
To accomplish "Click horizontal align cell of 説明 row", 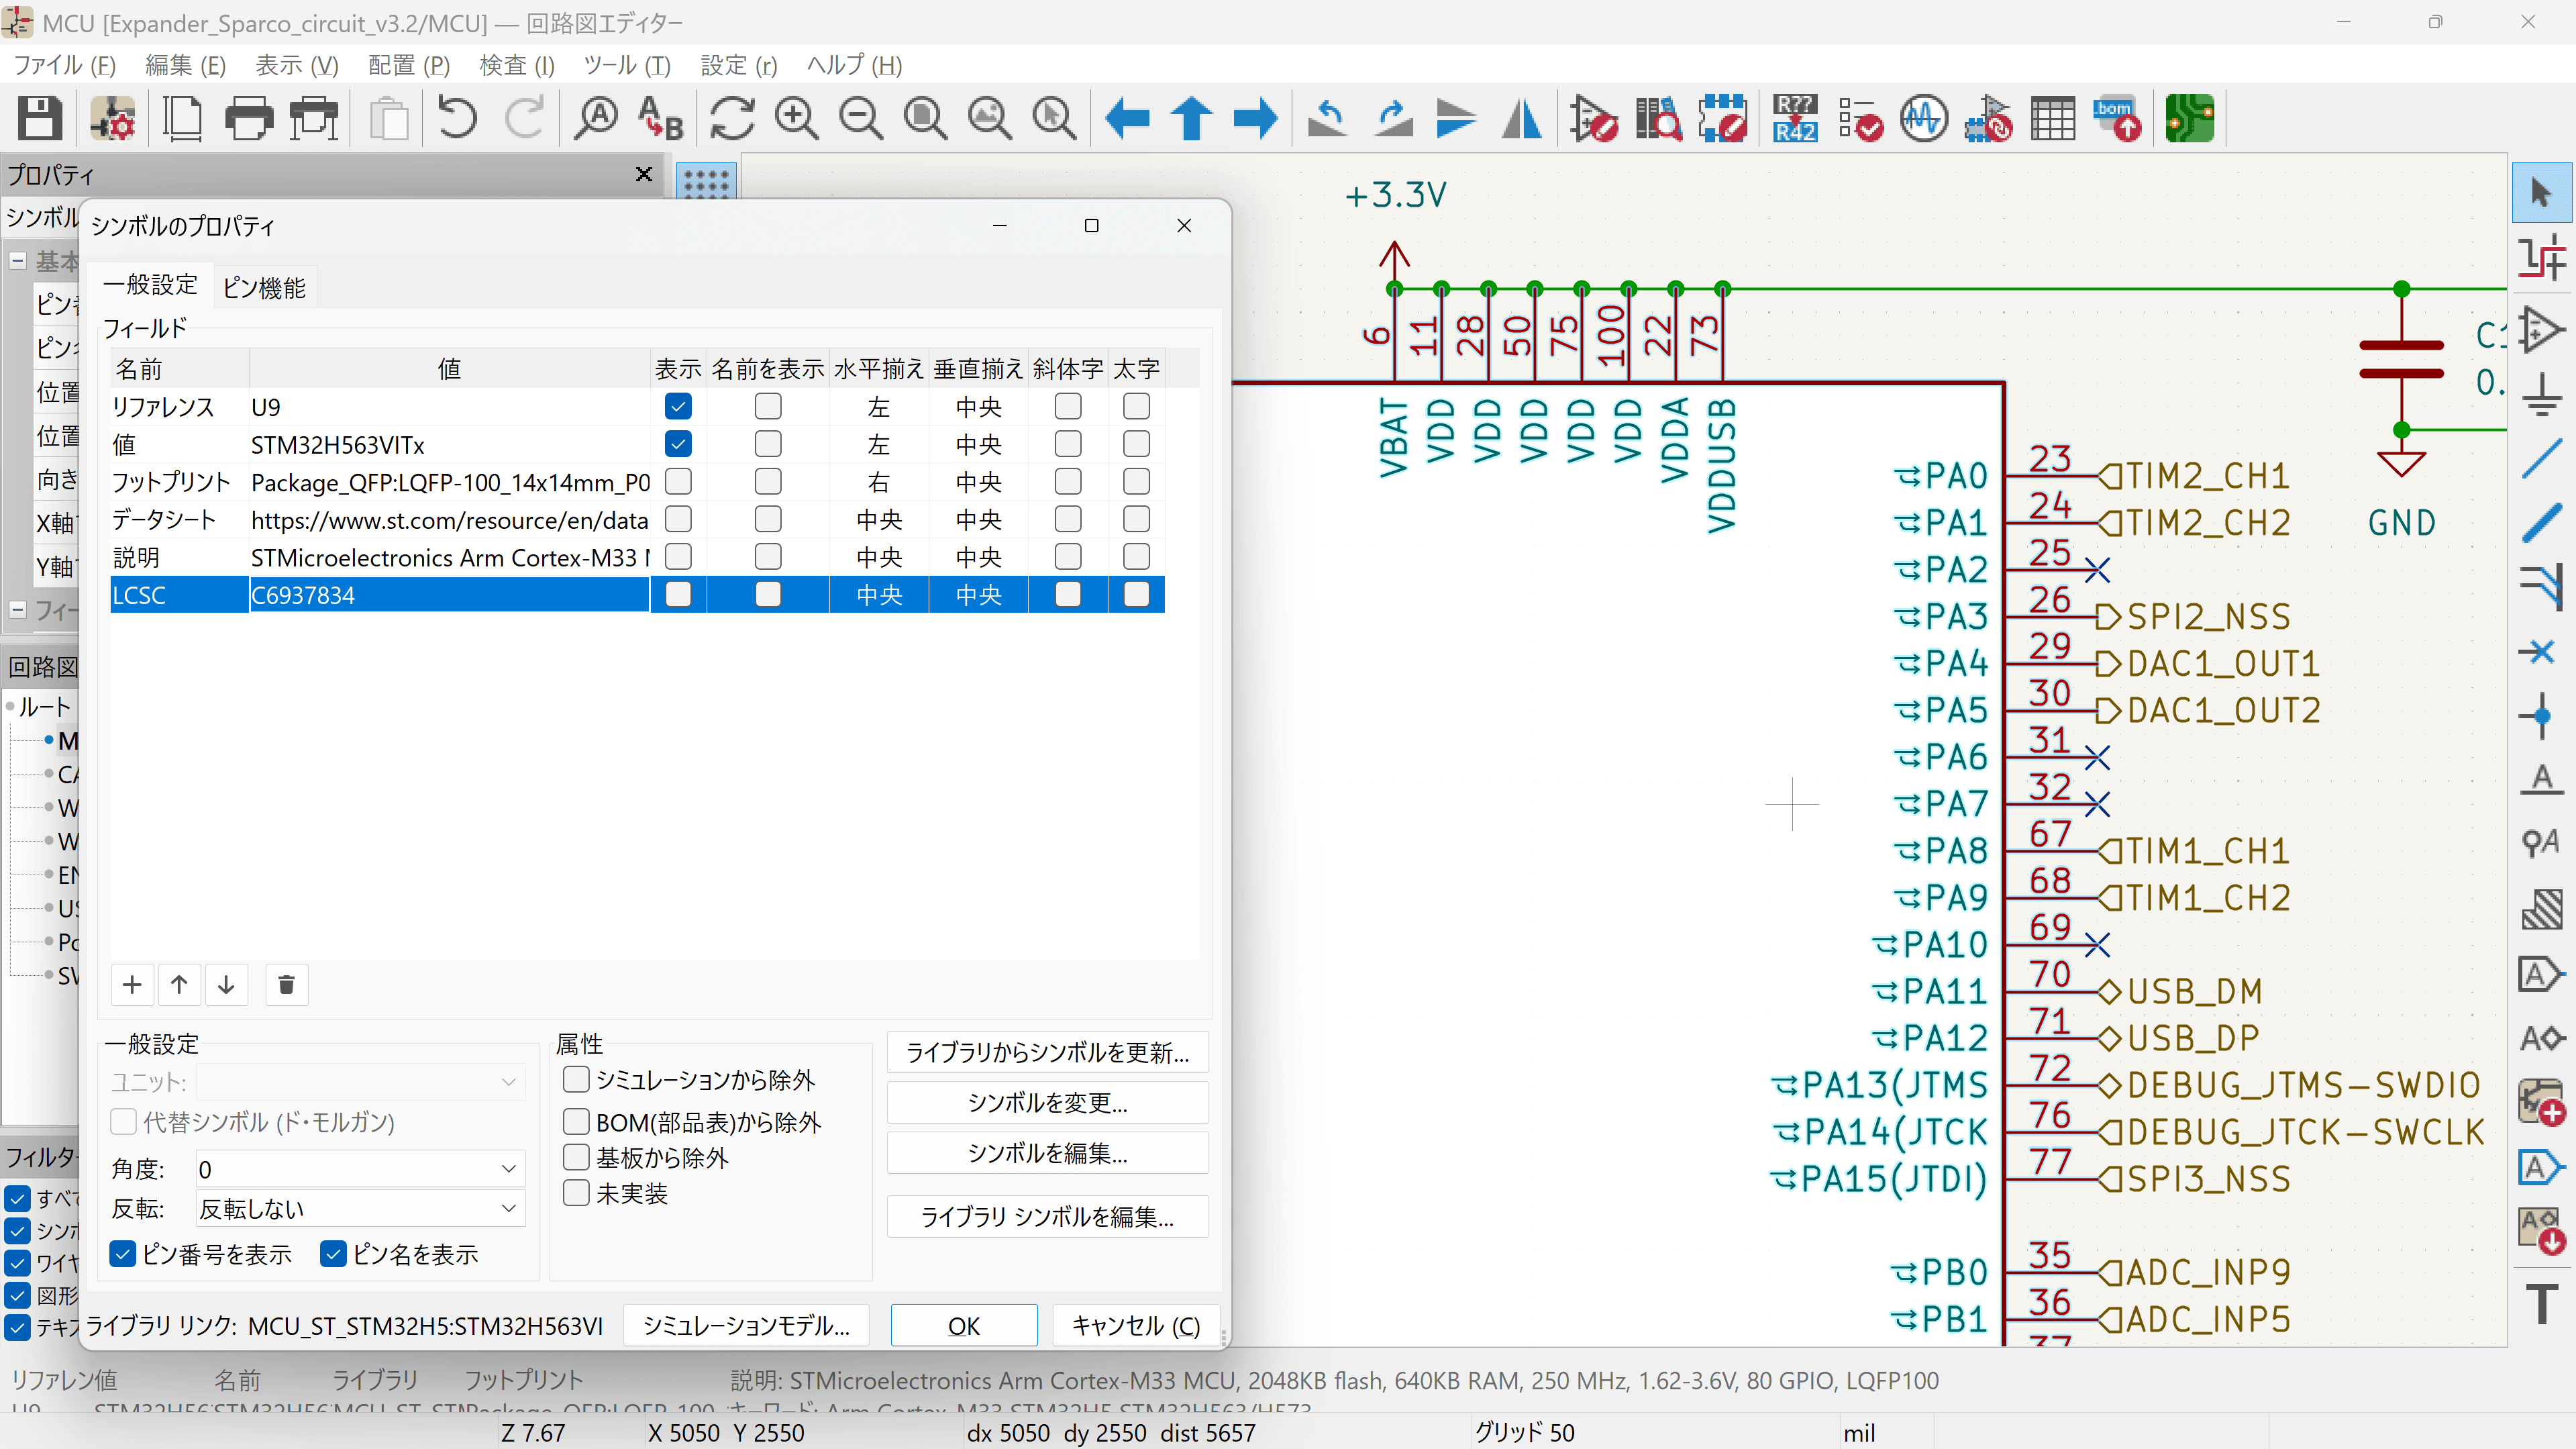I will click(879, 557).
